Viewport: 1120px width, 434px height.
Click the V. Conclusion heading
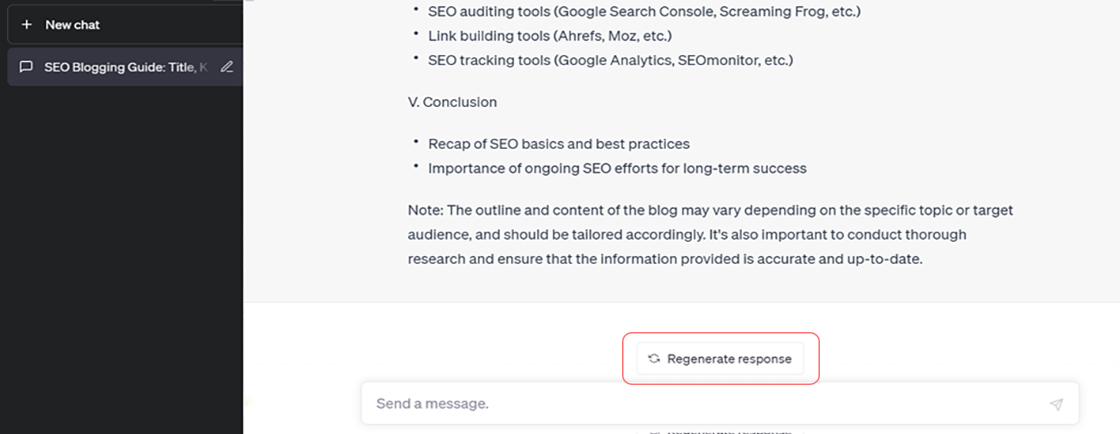pyautogui.click(x=452, y=102)
